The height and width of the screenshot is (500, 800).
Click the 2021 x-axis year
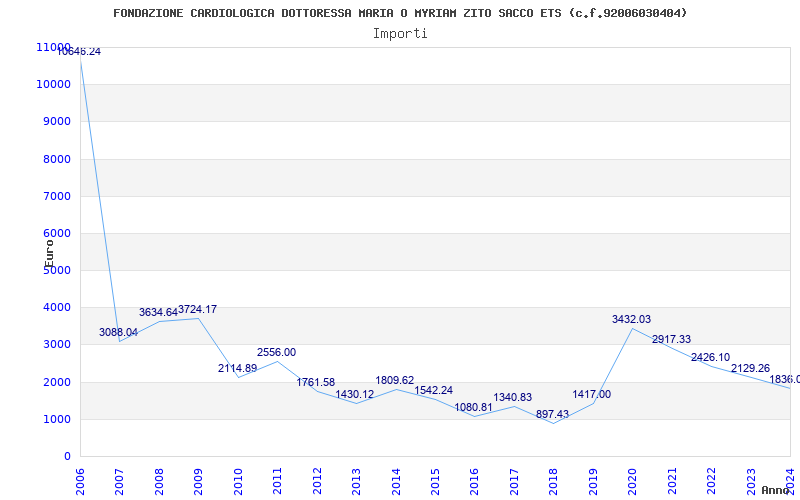pyautogui.click(x=671, y=480)
